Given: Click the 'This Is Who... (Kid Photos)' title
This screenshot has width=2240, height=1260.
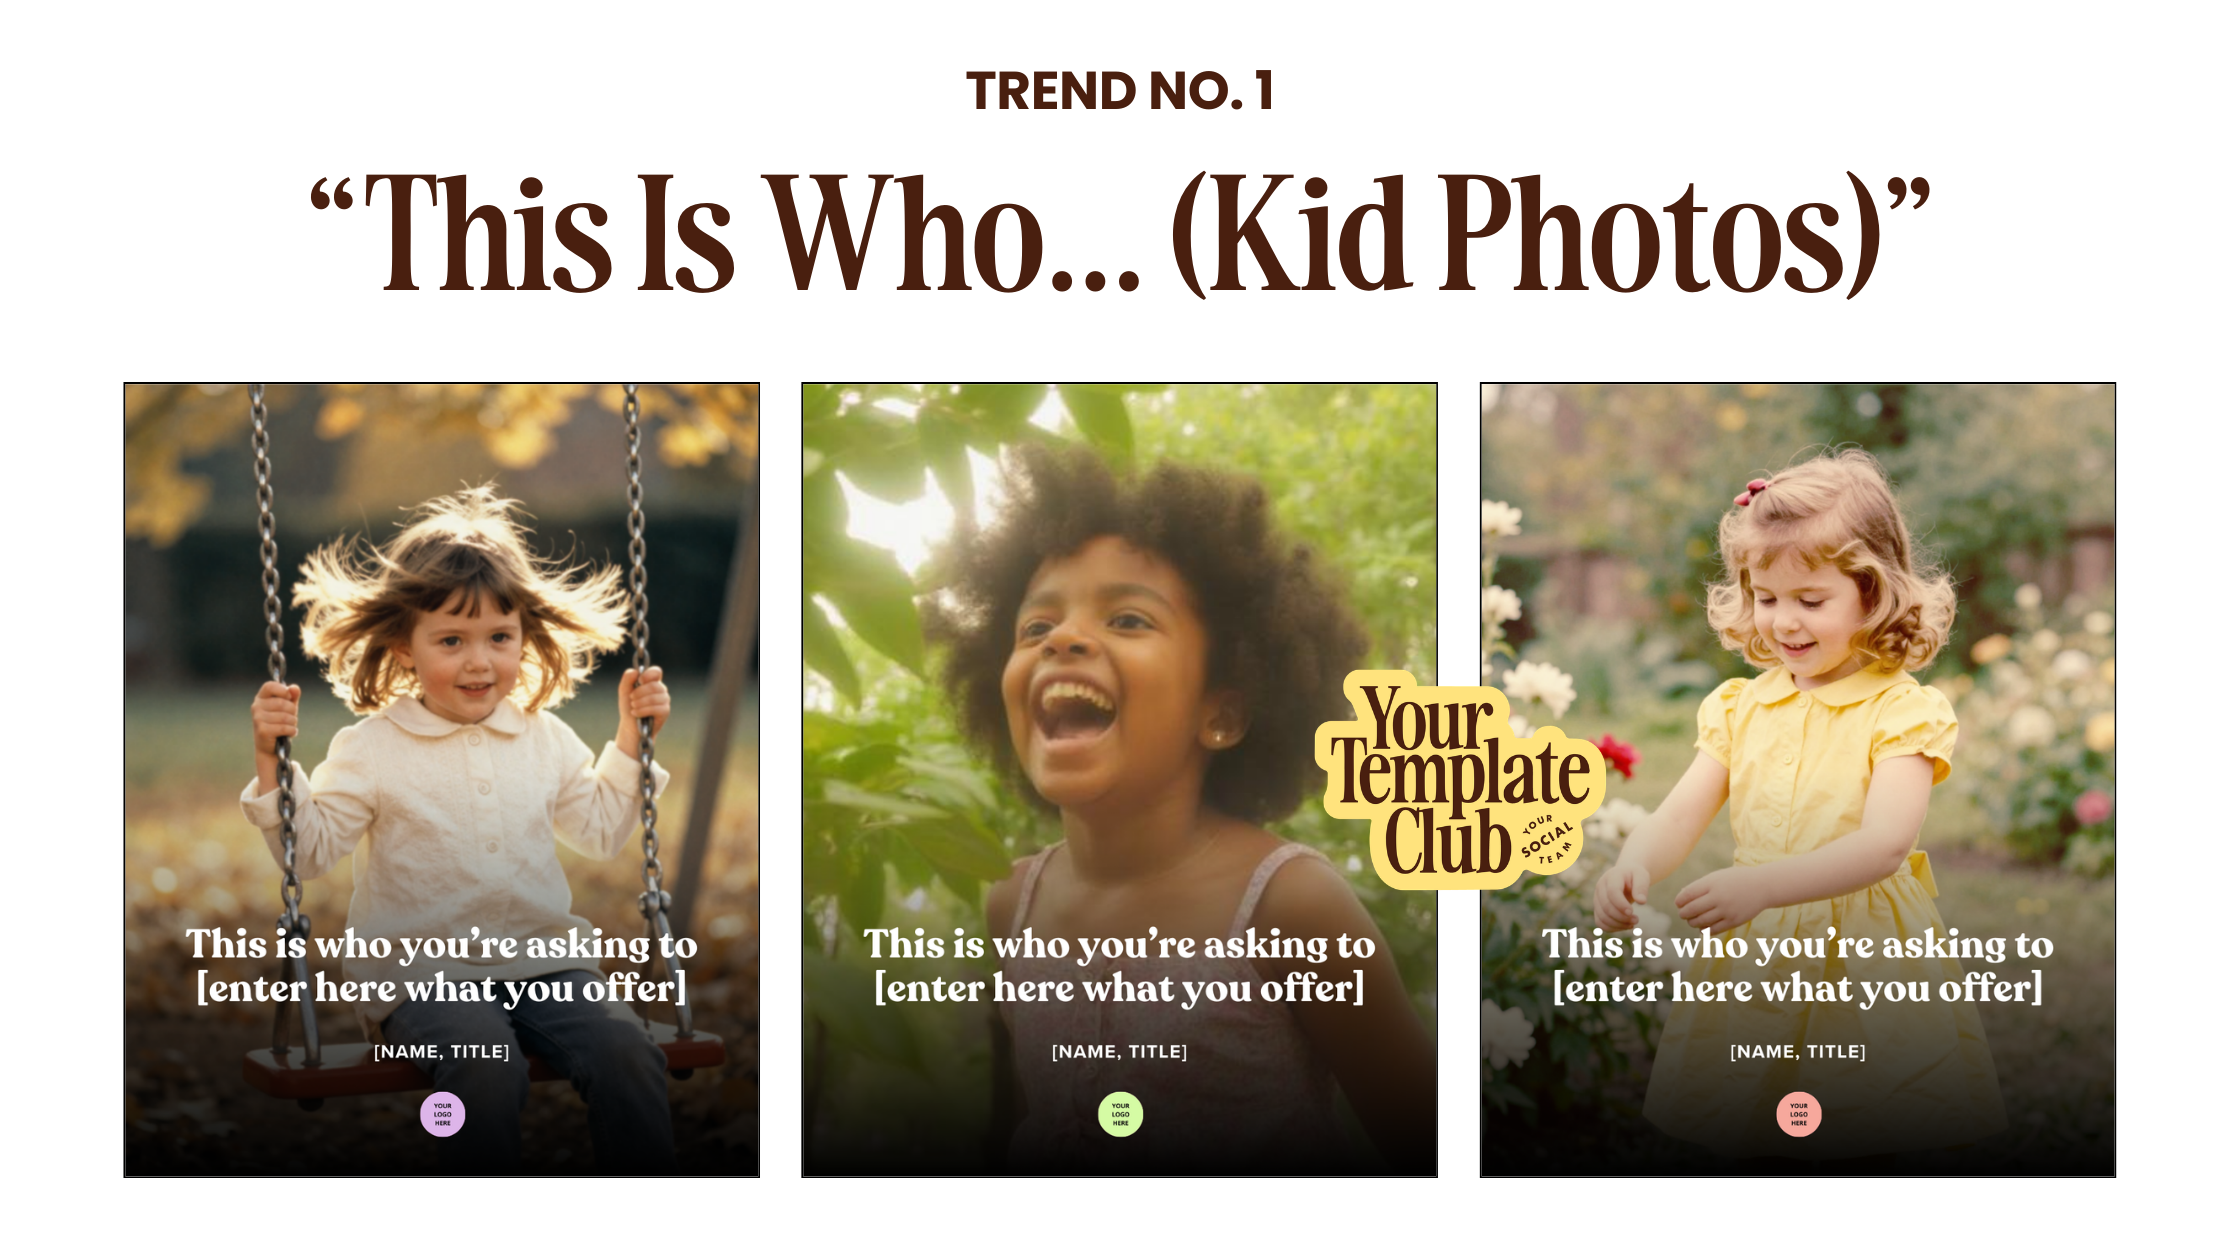Looking at the screenshot, I should (x=1120, y=235).
